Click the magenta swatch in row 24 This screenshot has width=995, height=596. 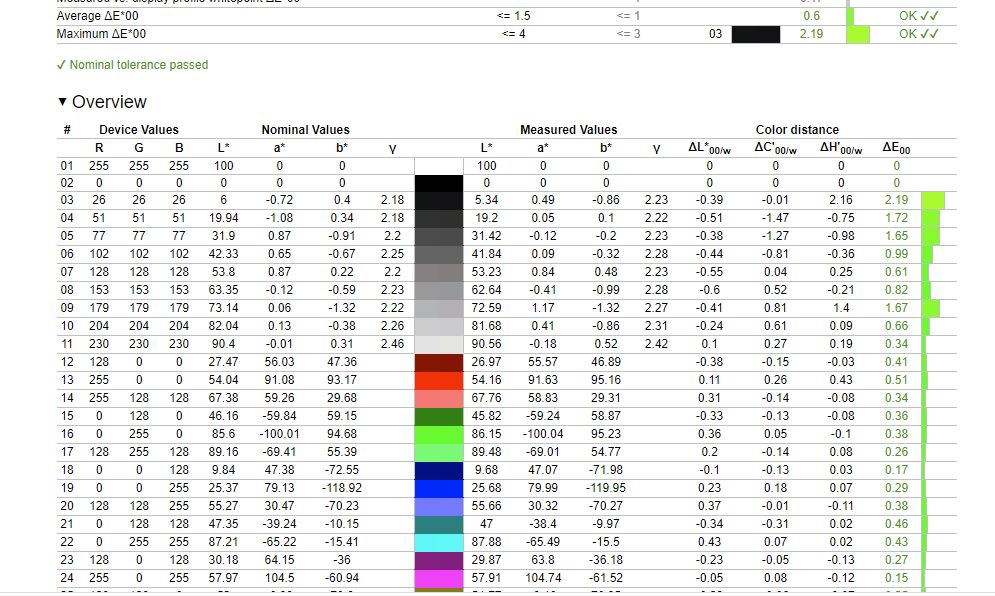pos(438,578)
